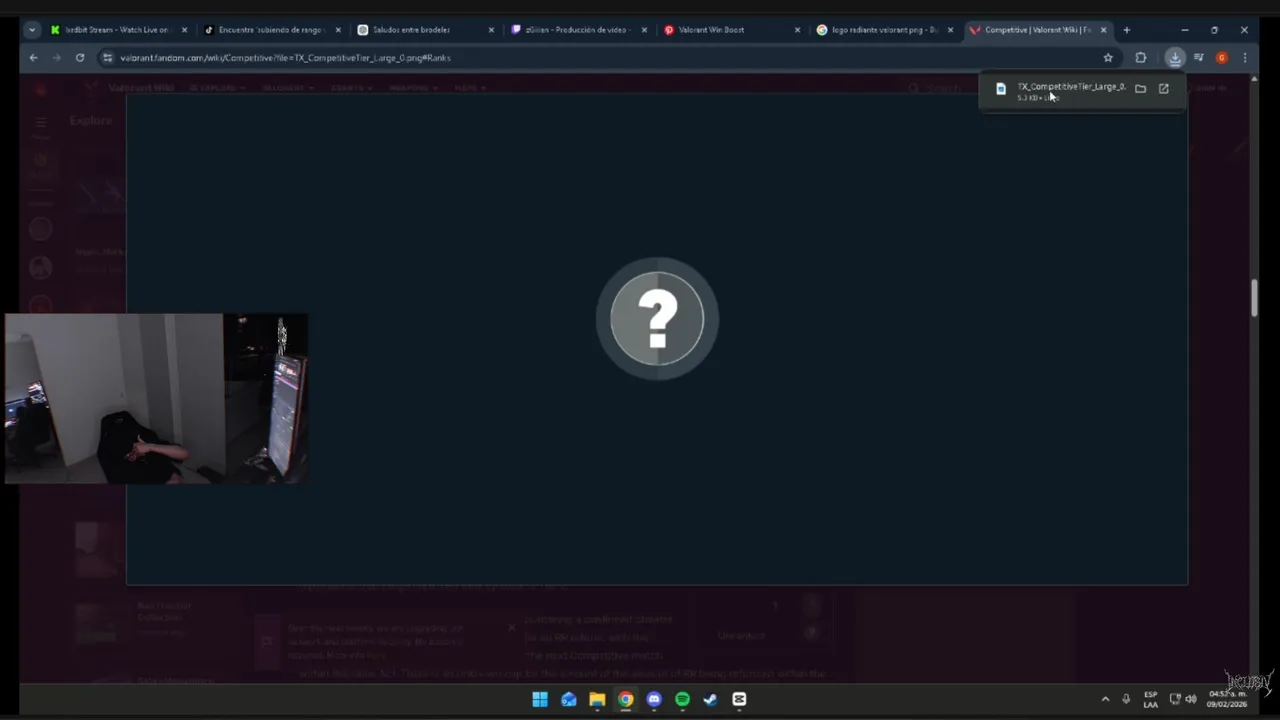This screenshot has height=720, width=1280.
Task: Go back to the previous page
Action: (x=33, y=58)
